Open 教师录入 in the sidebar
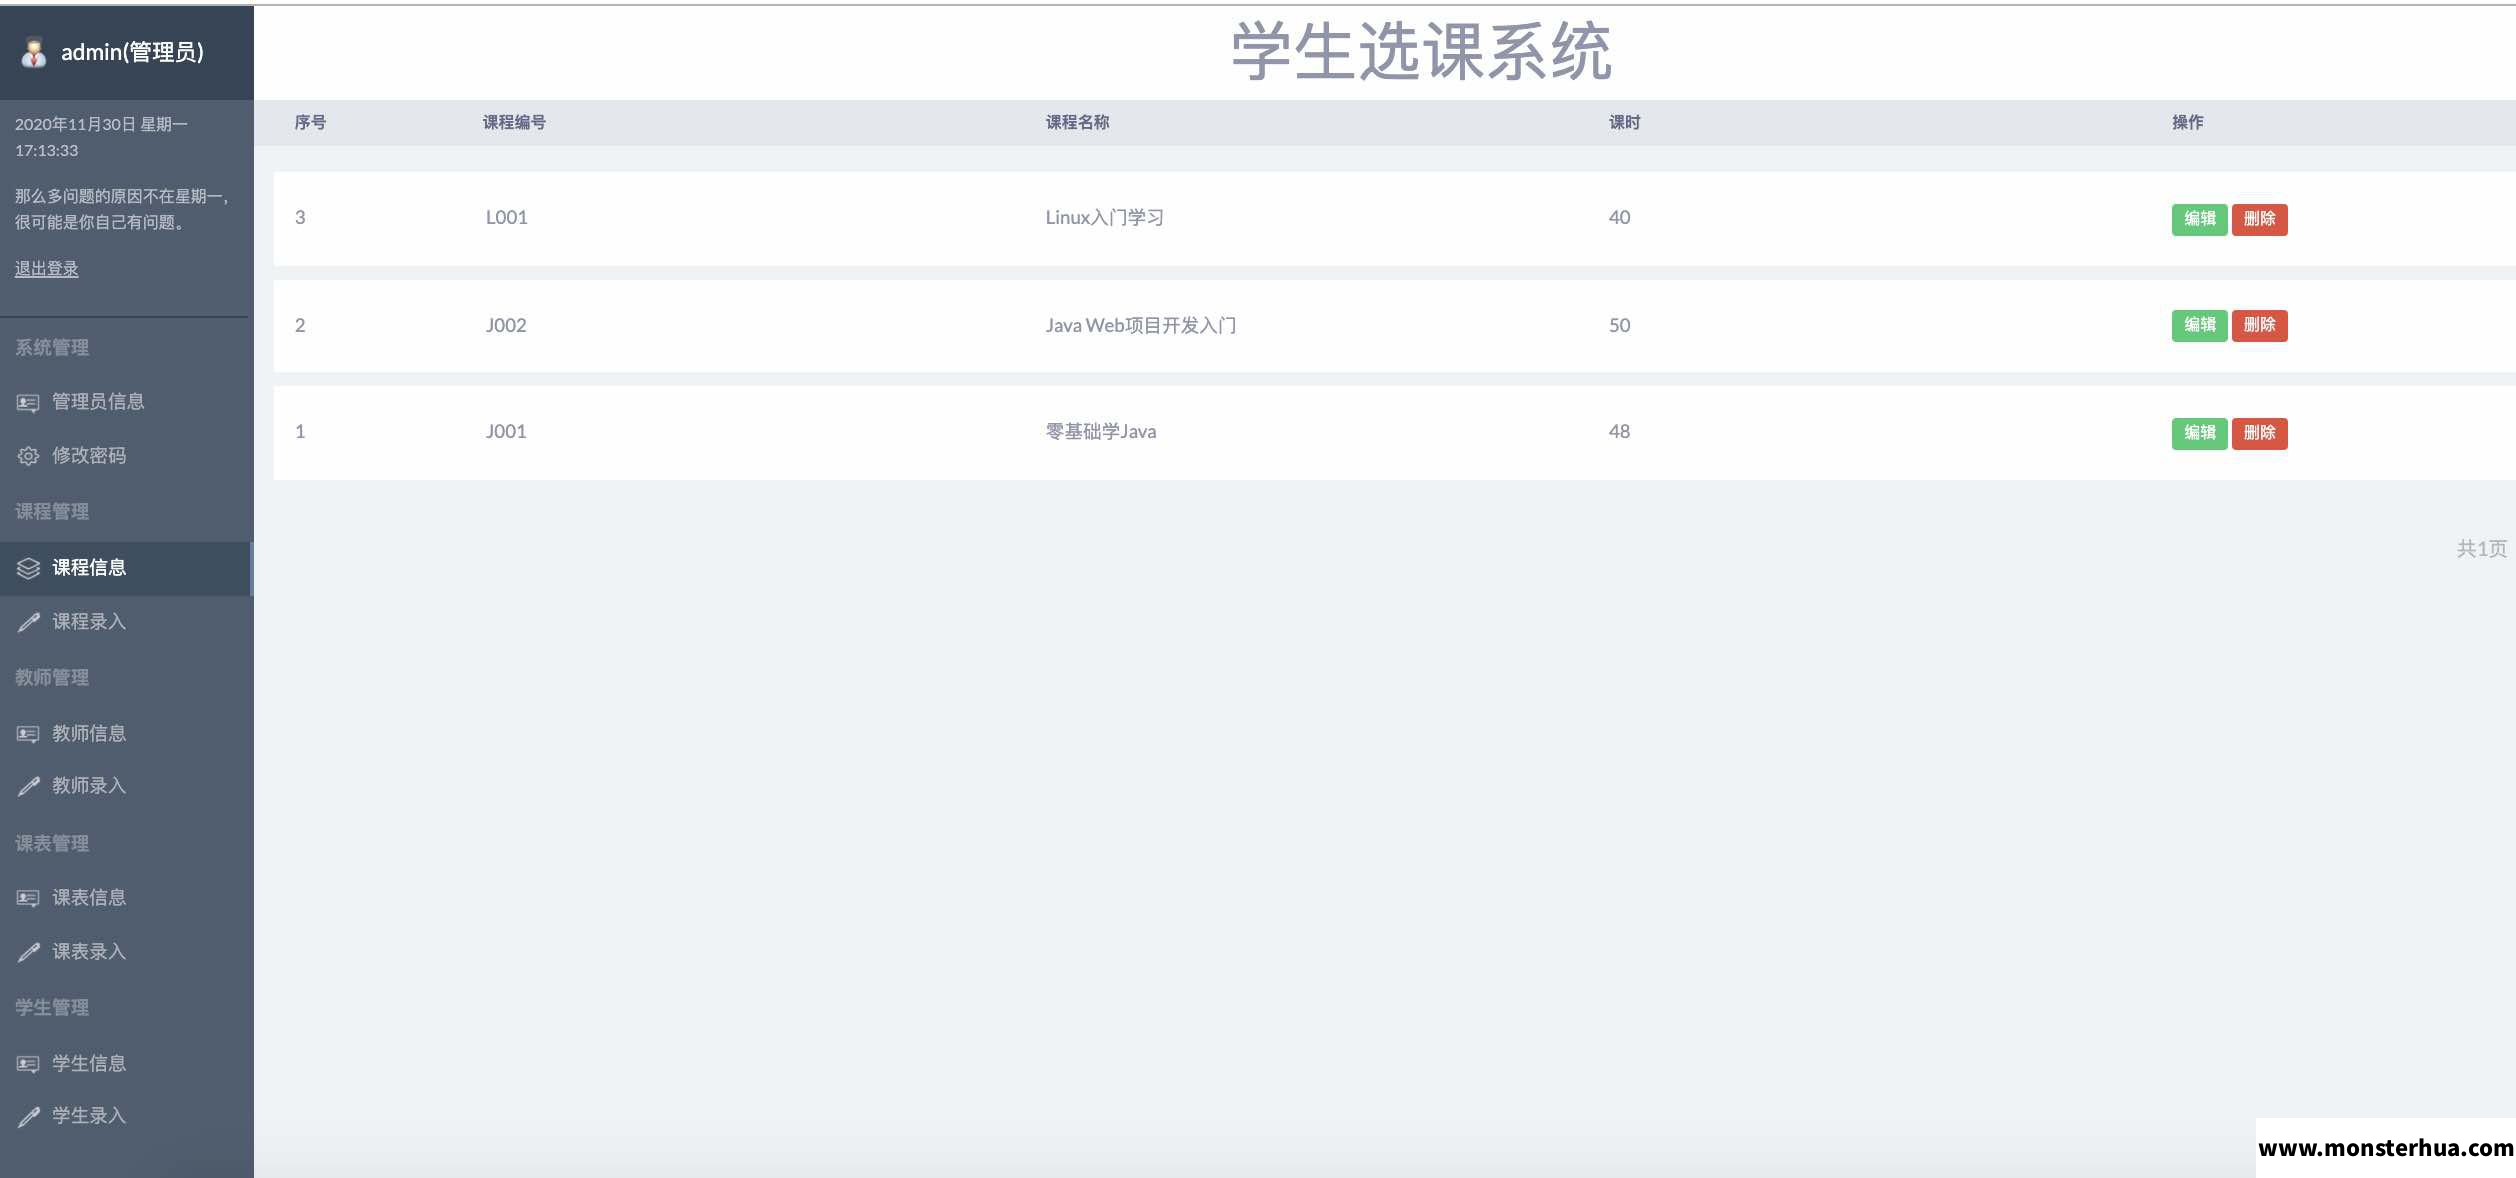The height and width of the screenshot is (1178, 2516). pos(125,786)
